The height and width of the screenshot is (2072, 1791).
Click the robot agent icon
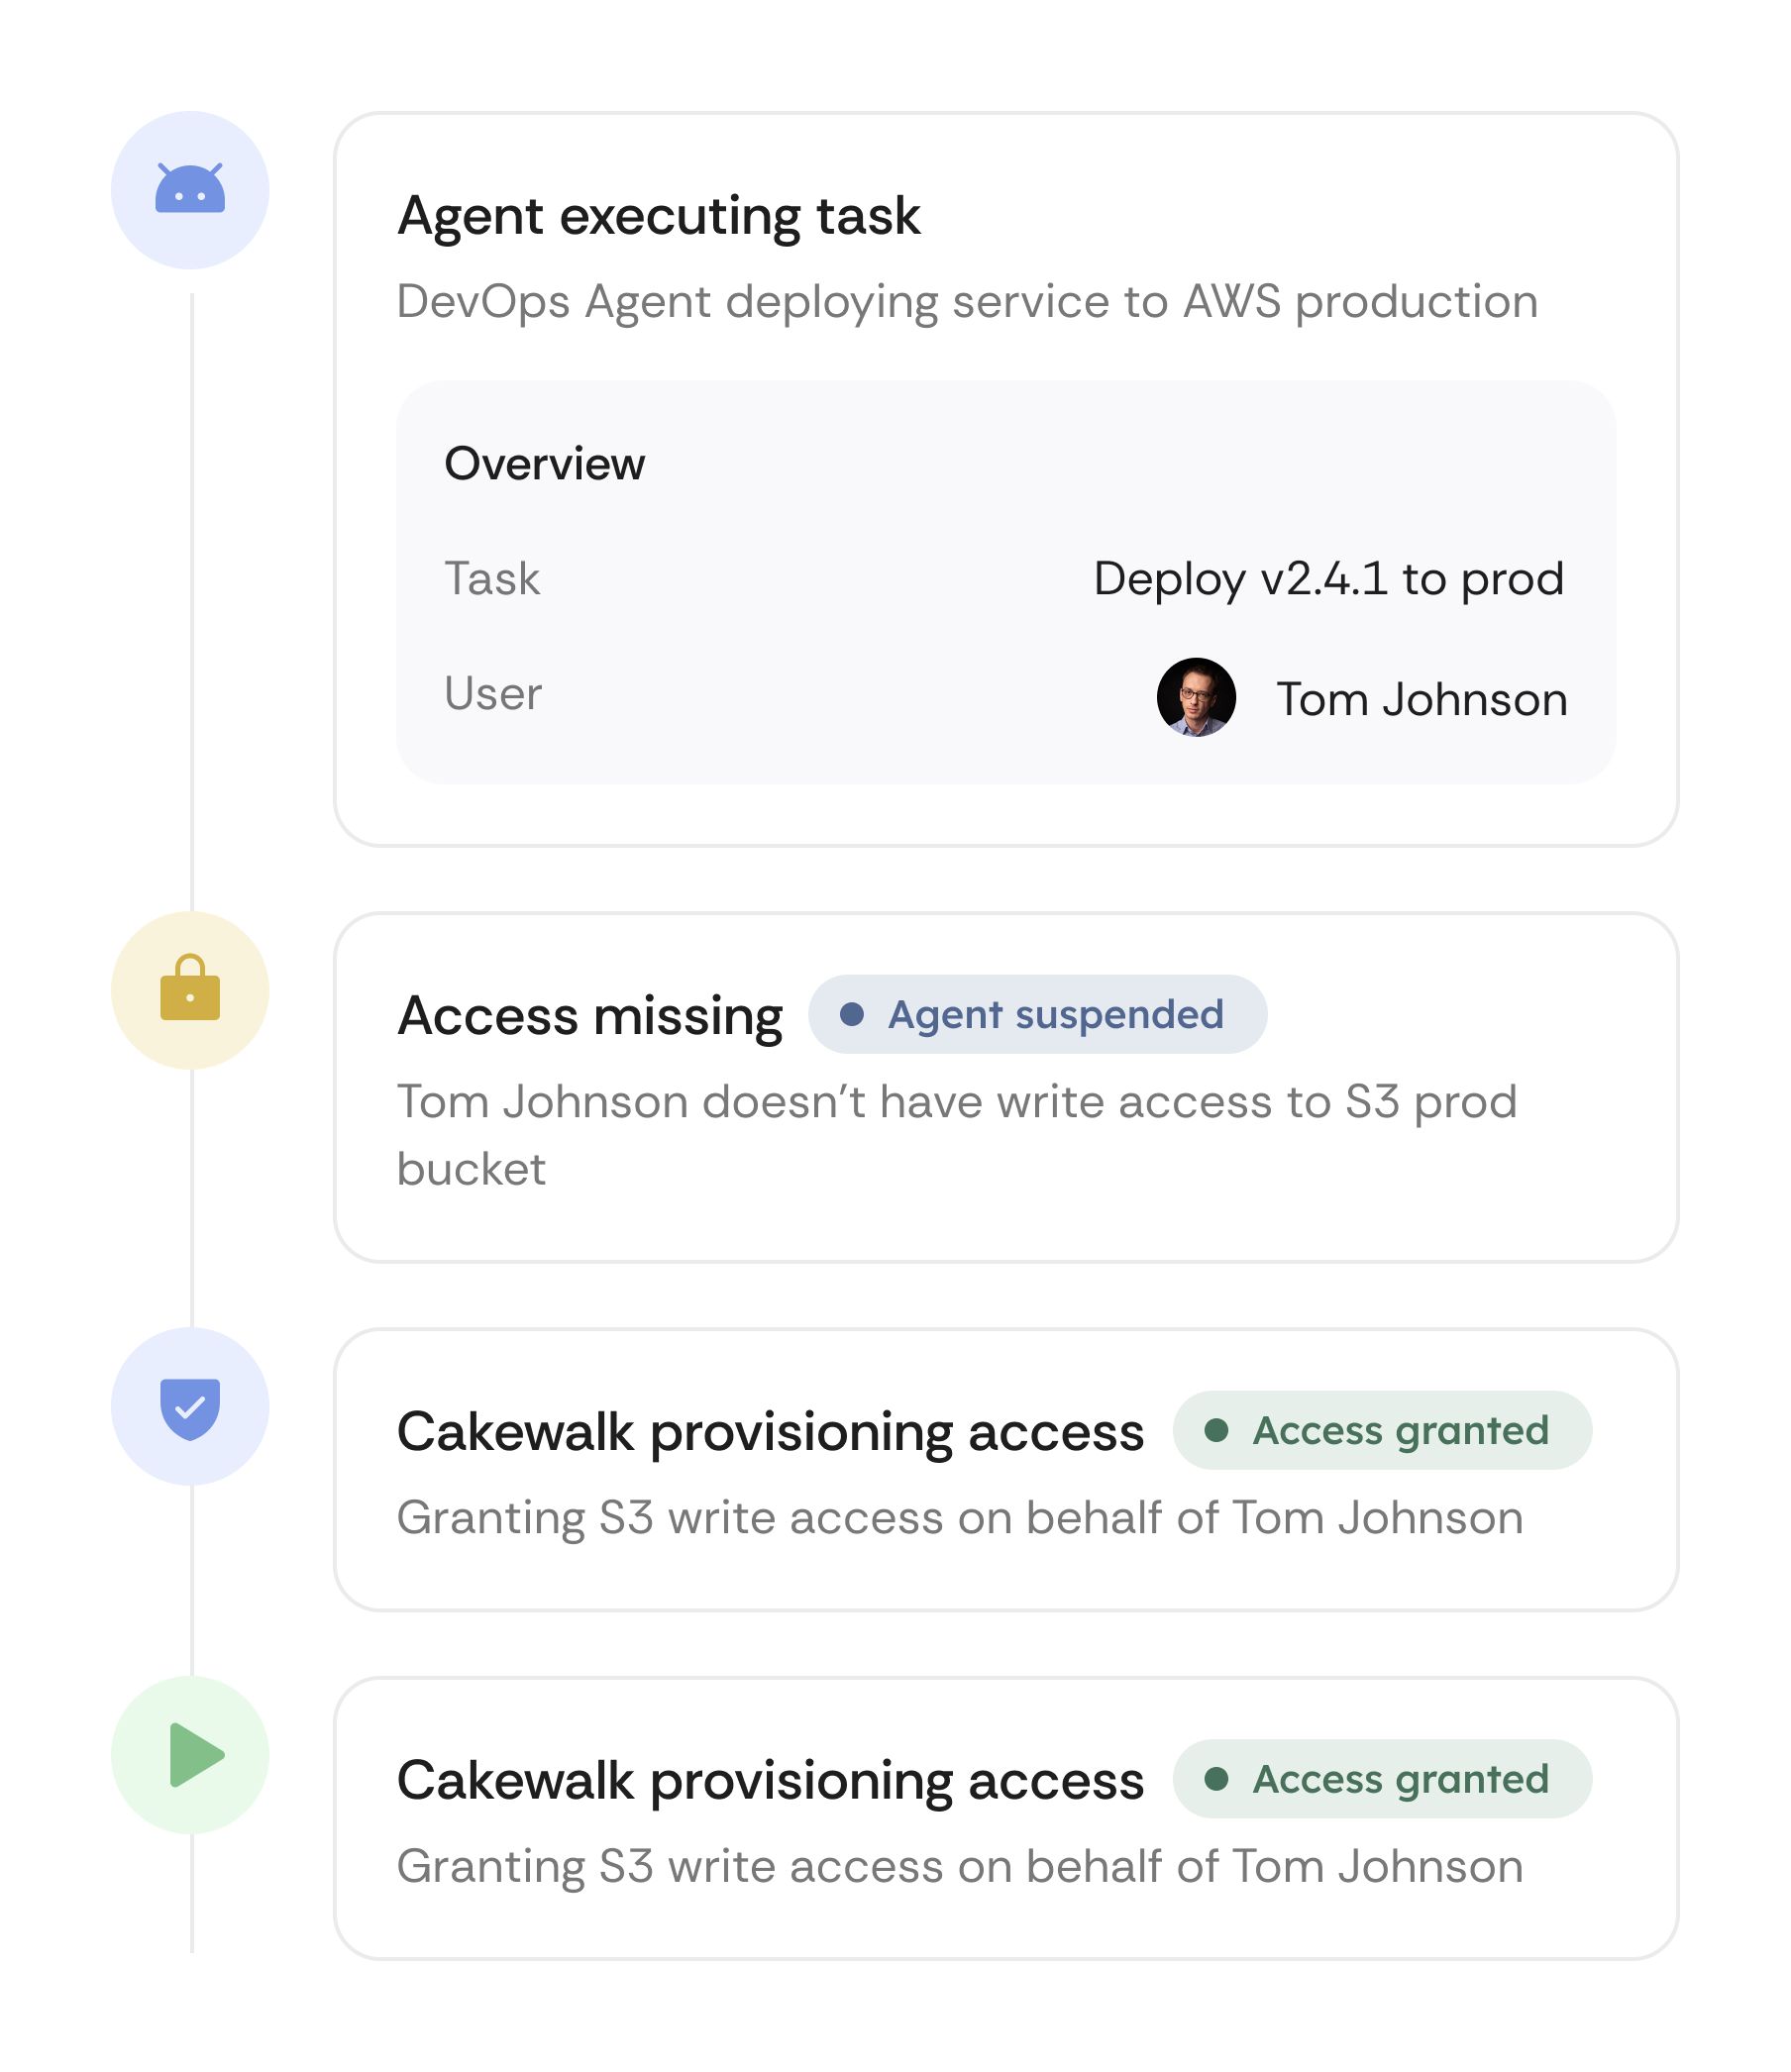pos(190,188)
